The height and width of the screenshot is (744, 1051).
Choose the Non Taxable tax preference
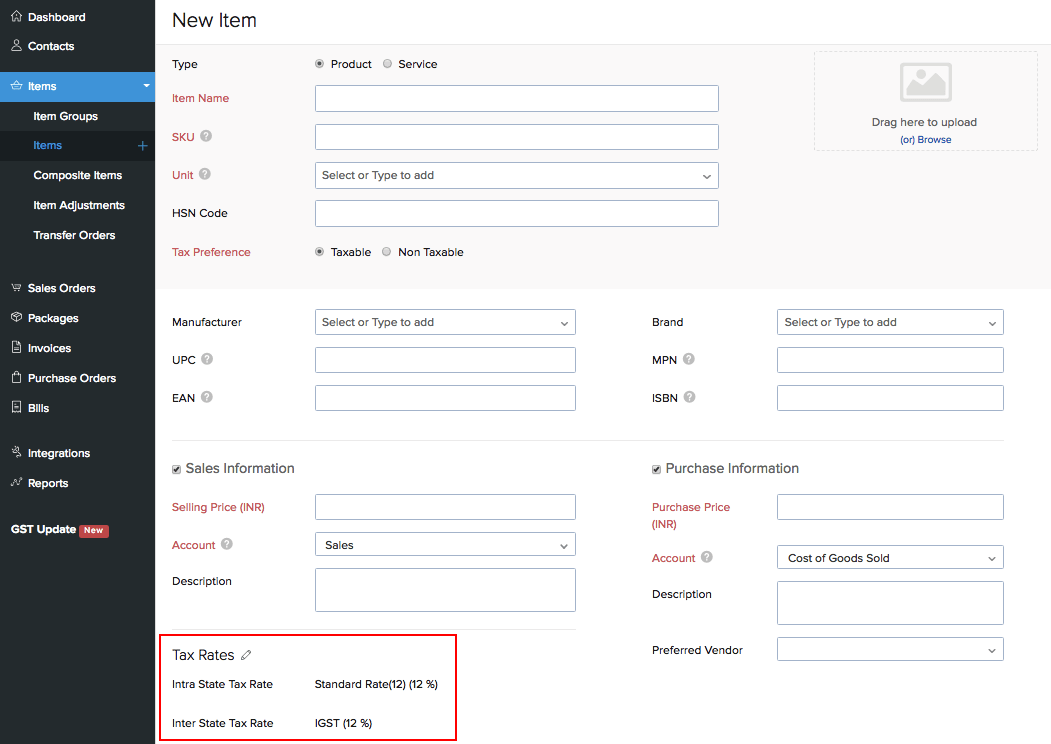387,252
